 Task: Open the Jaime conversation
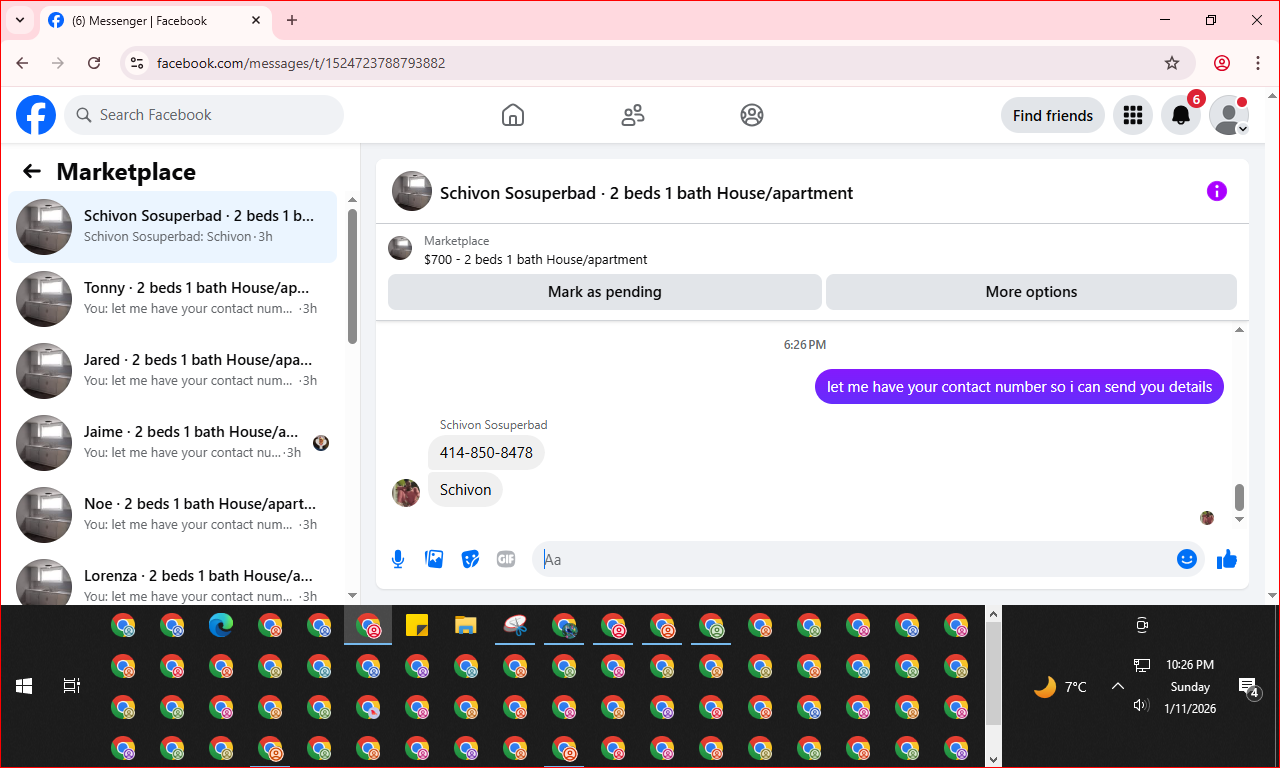(172, 443)
